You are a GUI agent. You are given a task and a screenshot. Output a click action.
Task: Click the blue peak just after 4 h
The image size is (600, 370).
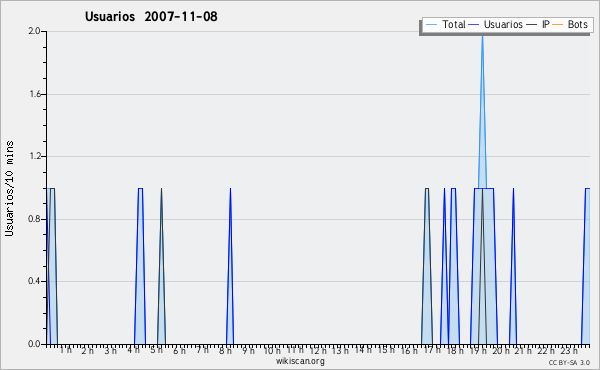[x=140, y=266]
